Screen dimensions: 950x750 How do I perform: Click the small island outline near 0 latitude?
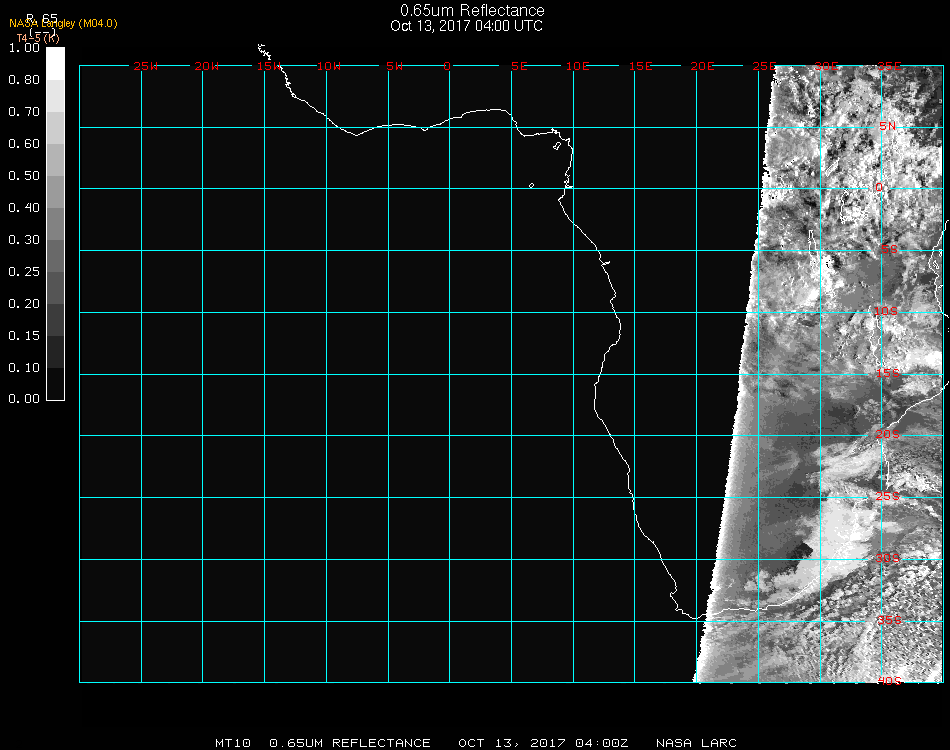[x=531, y=185]
